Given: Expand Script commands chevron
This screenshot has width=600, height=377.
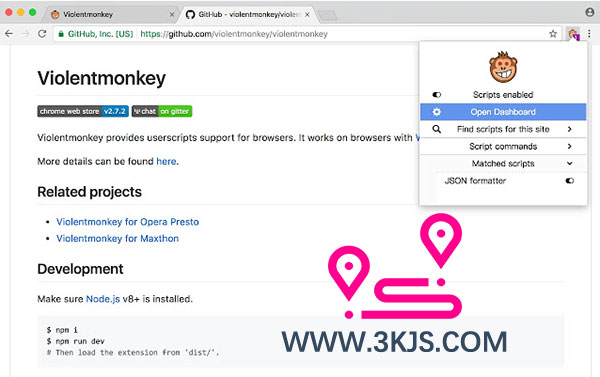Looking at the screenshot, I should [569, 146].
